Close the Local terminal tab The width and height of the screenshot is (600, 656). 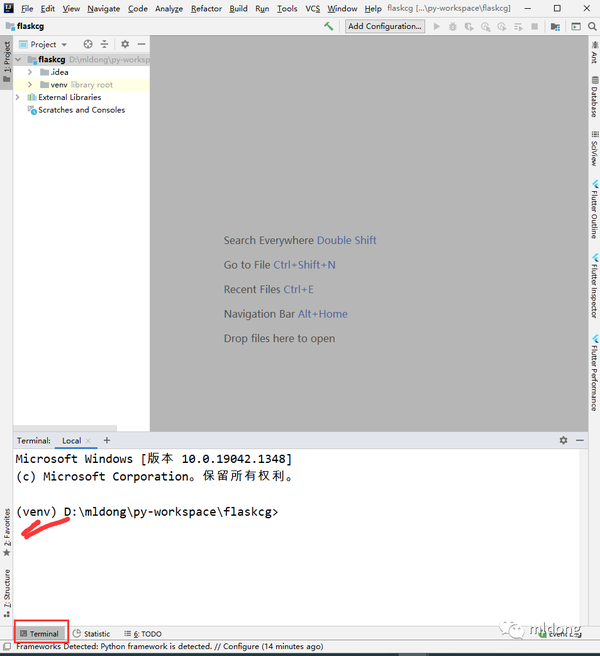click(88, 441)
